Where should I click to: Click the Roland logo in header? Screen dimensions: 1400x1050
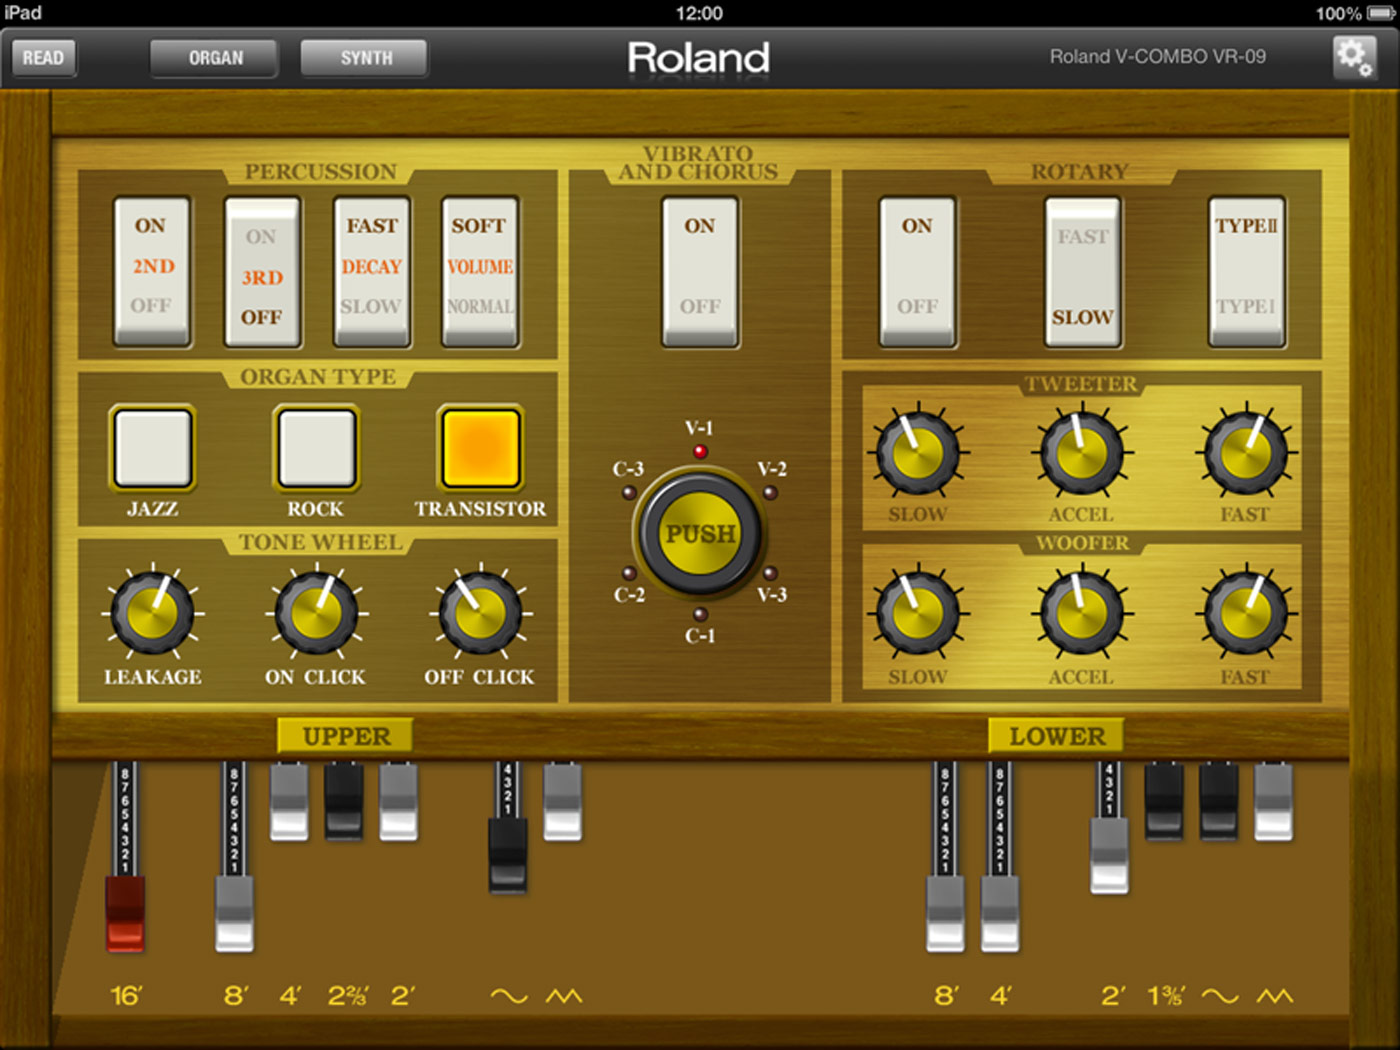(x=699, y=57)
